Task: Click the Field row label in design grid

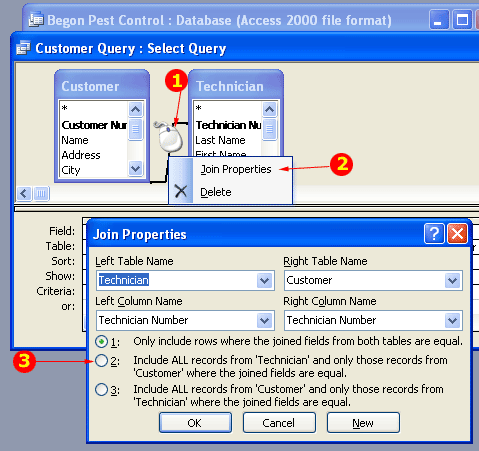Action: (x=62, y=231)
